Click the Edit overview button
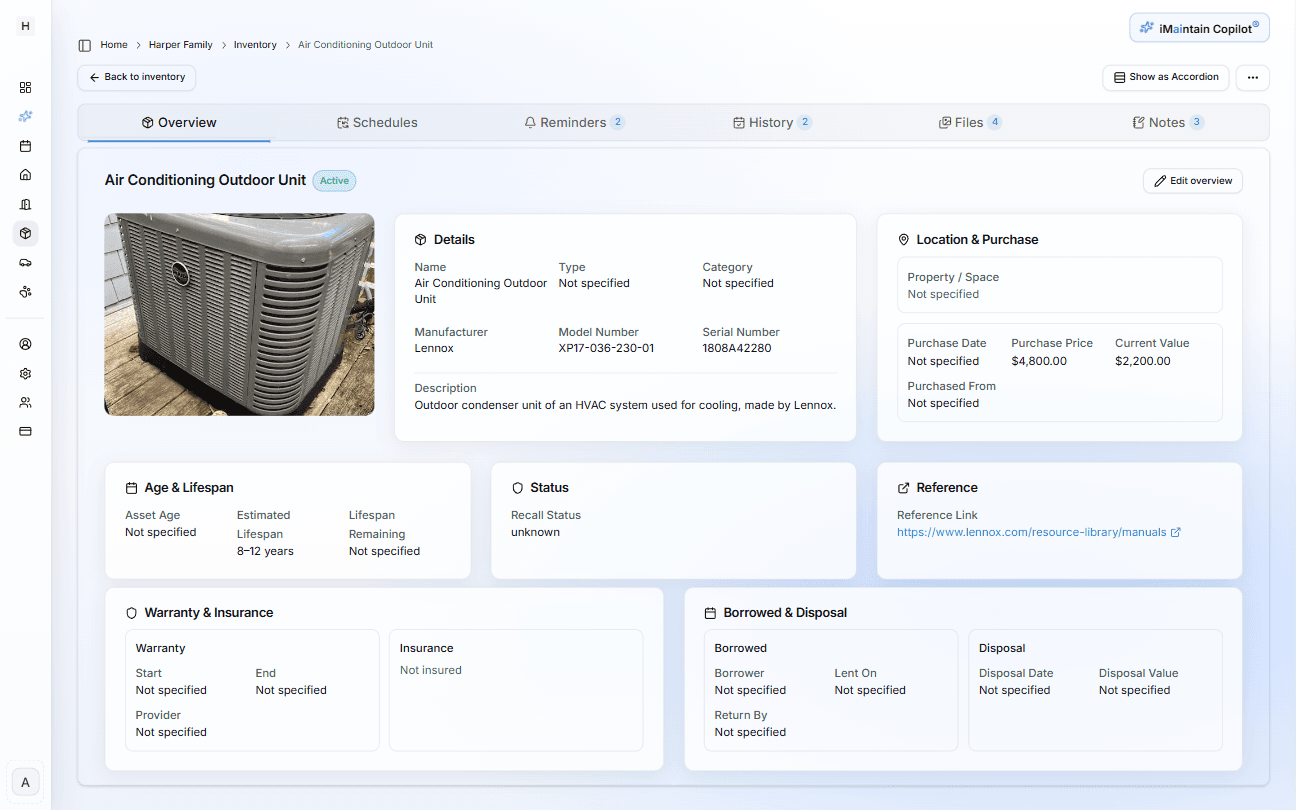The image size is (1296, 810). (1192, 181)
